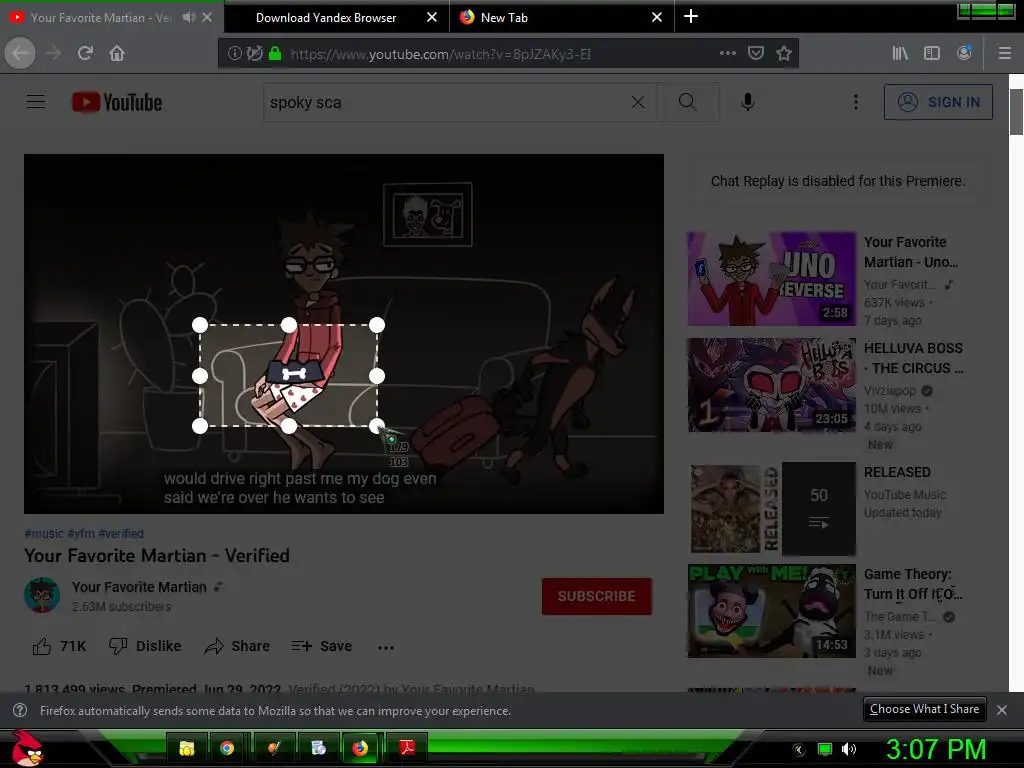This screenshot has width=1024, height=768.
Task: Bookmark this page with the star icon
Action: 784,53
